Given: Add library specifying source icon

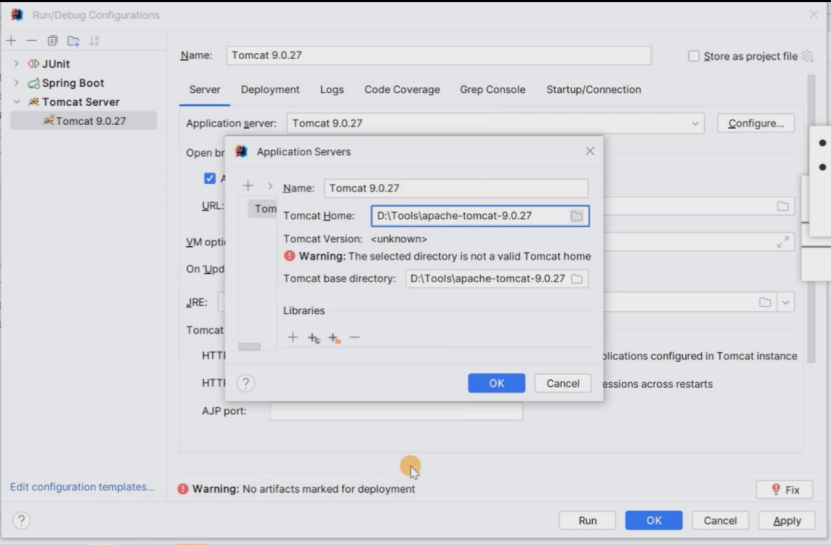Looking at the screenshot, I should pos(314,338).
